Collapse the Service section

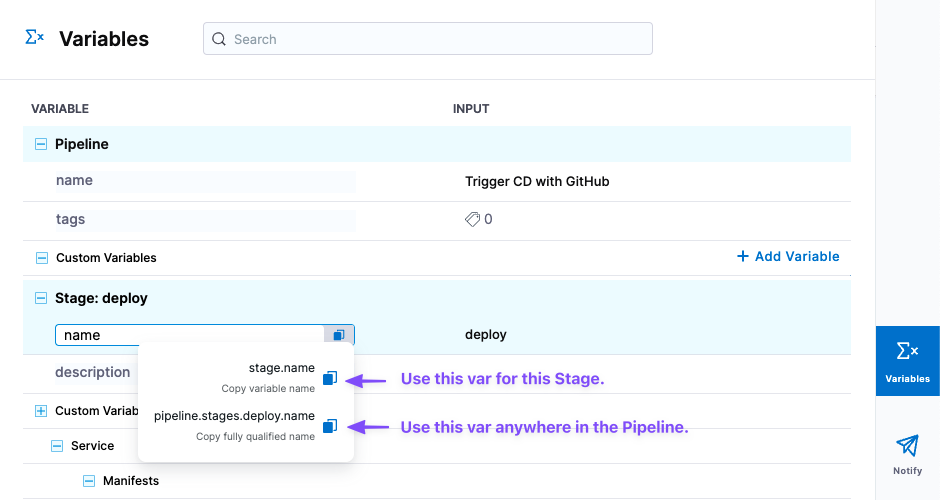point(57,446)
